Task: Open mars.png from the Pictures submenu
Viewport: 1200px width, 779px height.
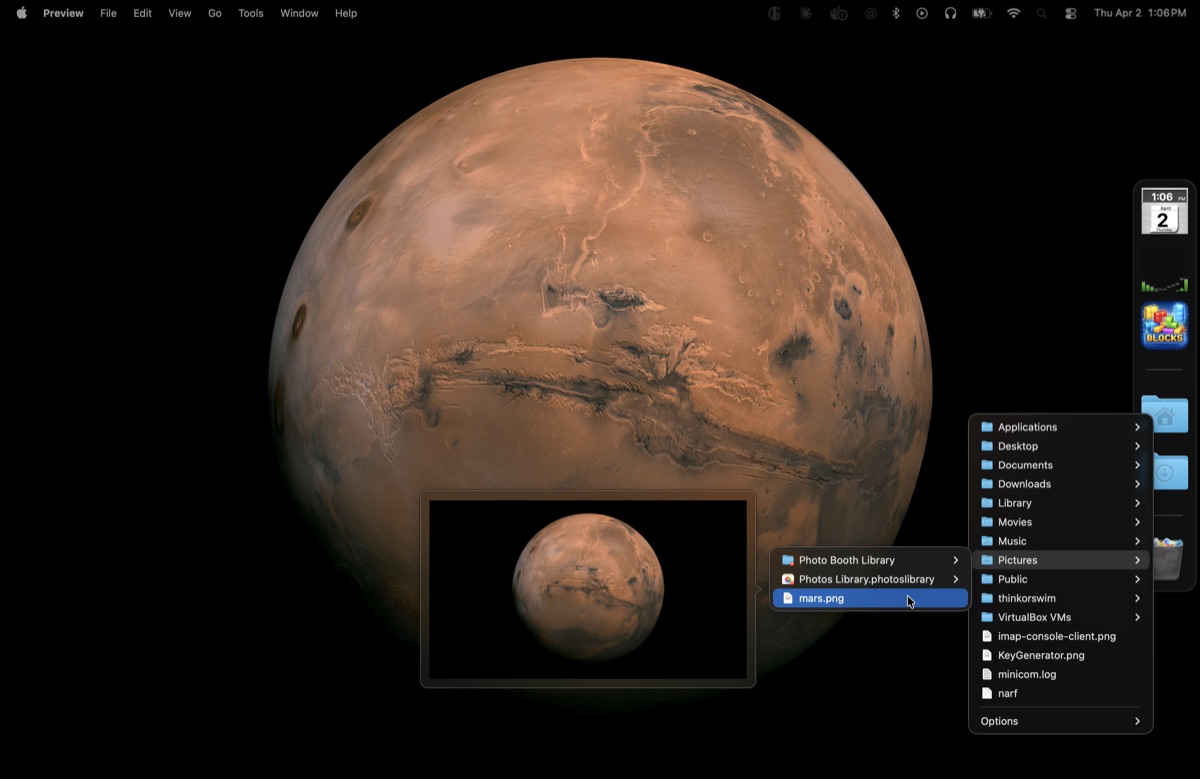Action: pos(870,598)
